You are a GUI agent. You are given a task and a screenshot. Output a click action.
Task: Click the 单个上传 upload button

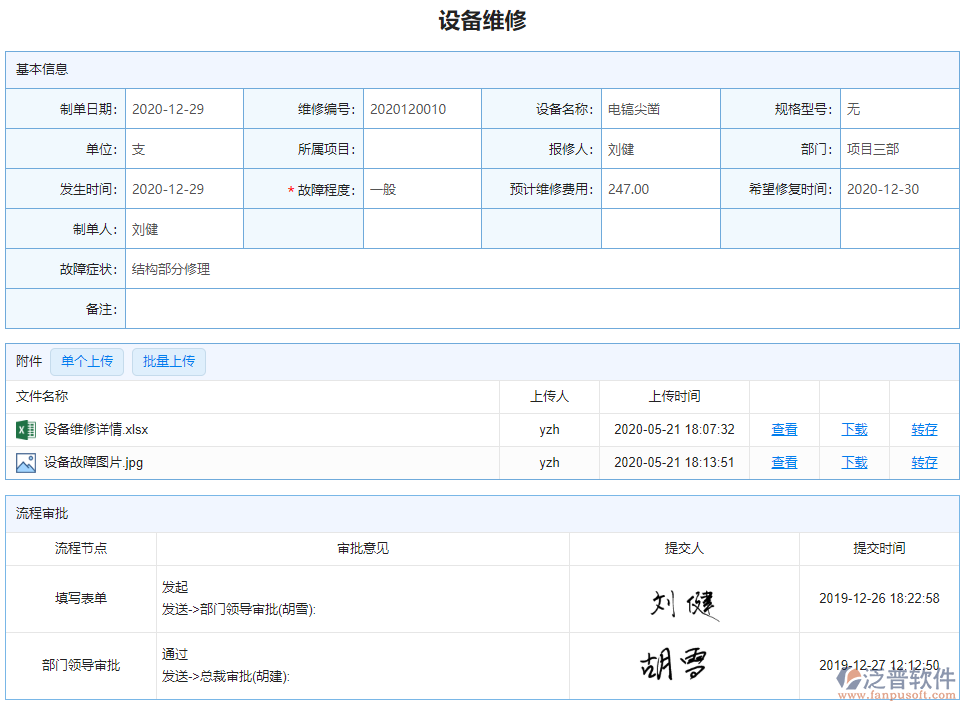(86, 362)
